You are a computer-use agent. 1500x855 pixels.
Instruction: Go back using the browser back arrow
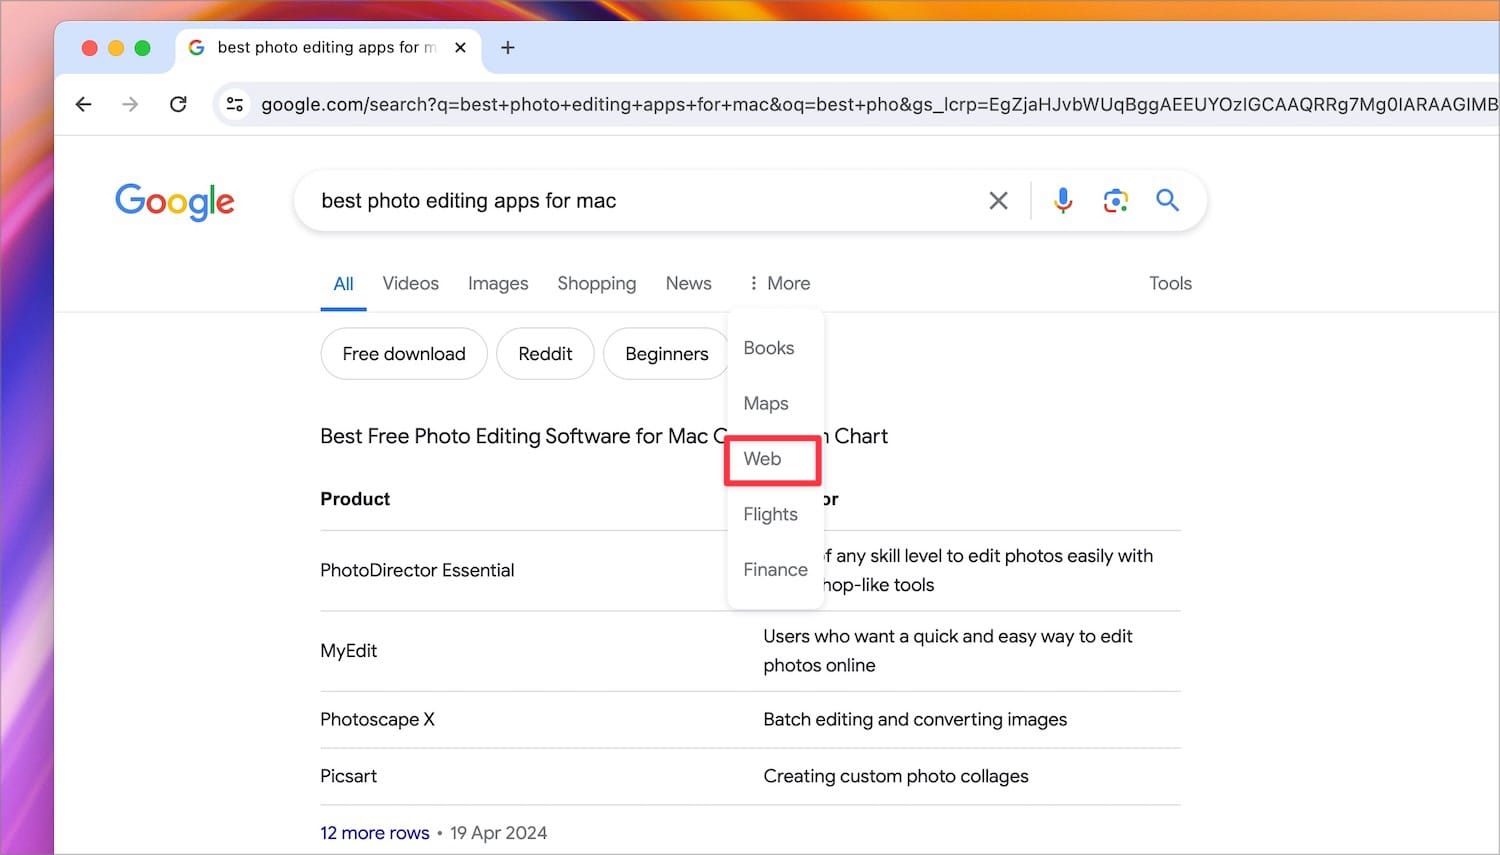coord(84,104)
